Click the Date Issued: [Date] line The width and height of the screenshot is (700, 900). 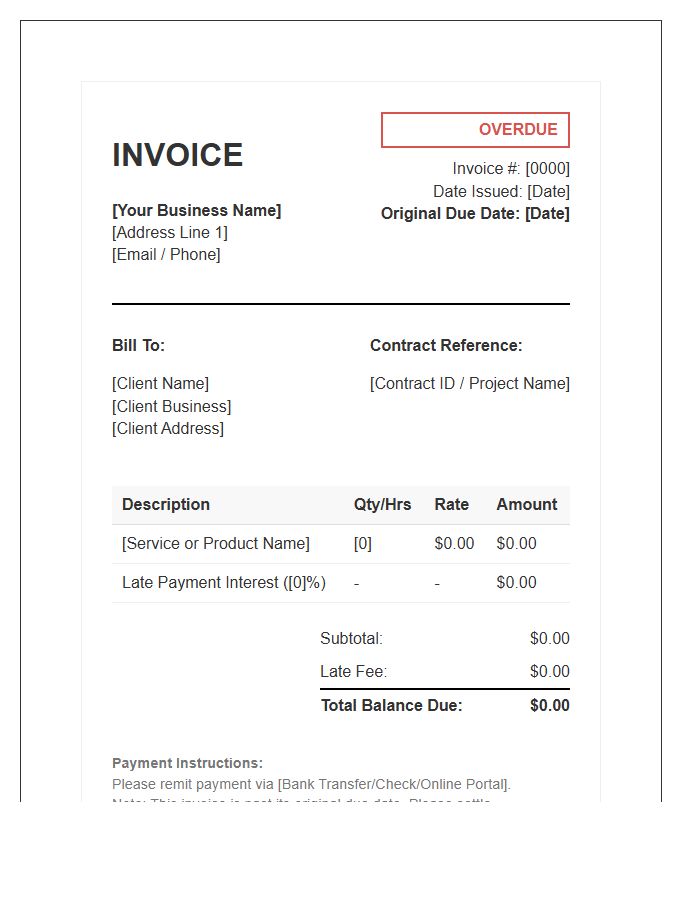(x=501, y=191)
